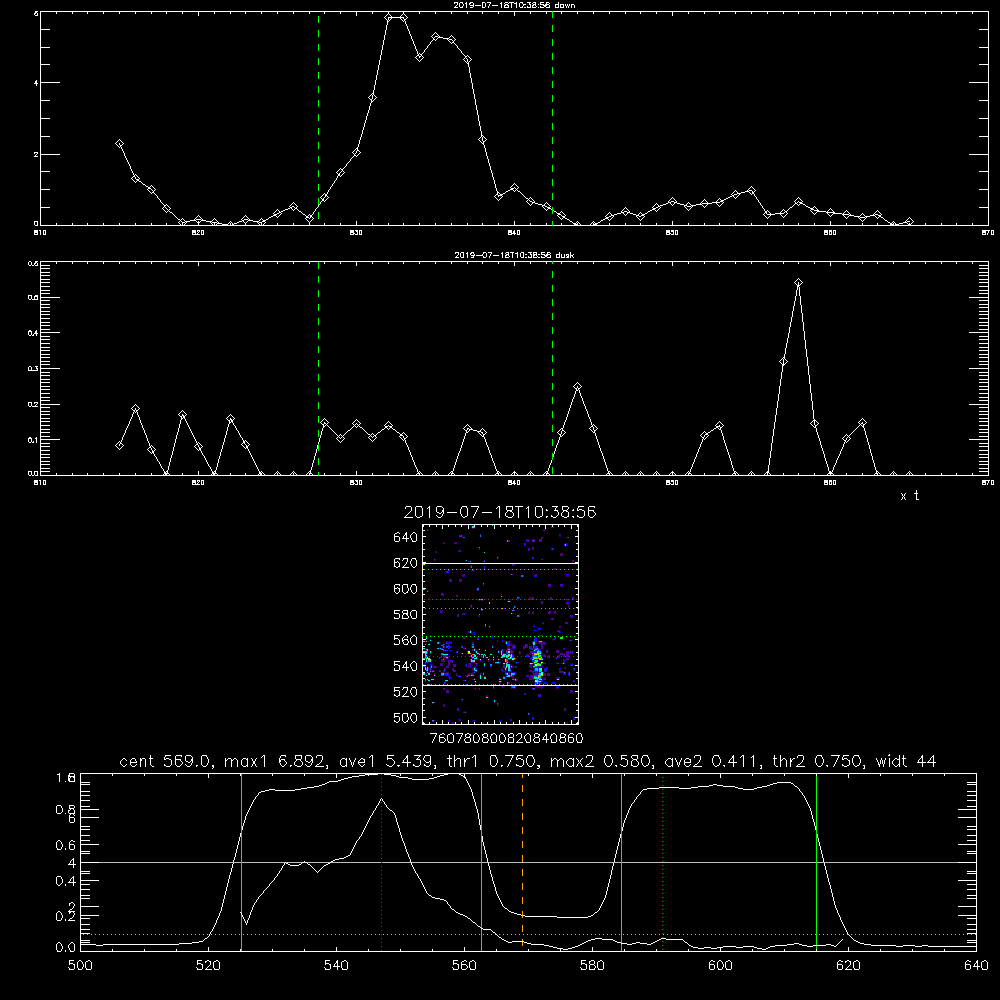Click the '760780800820840860' spectrogram x-axis labels
1000x1000 pixels.
507,739
